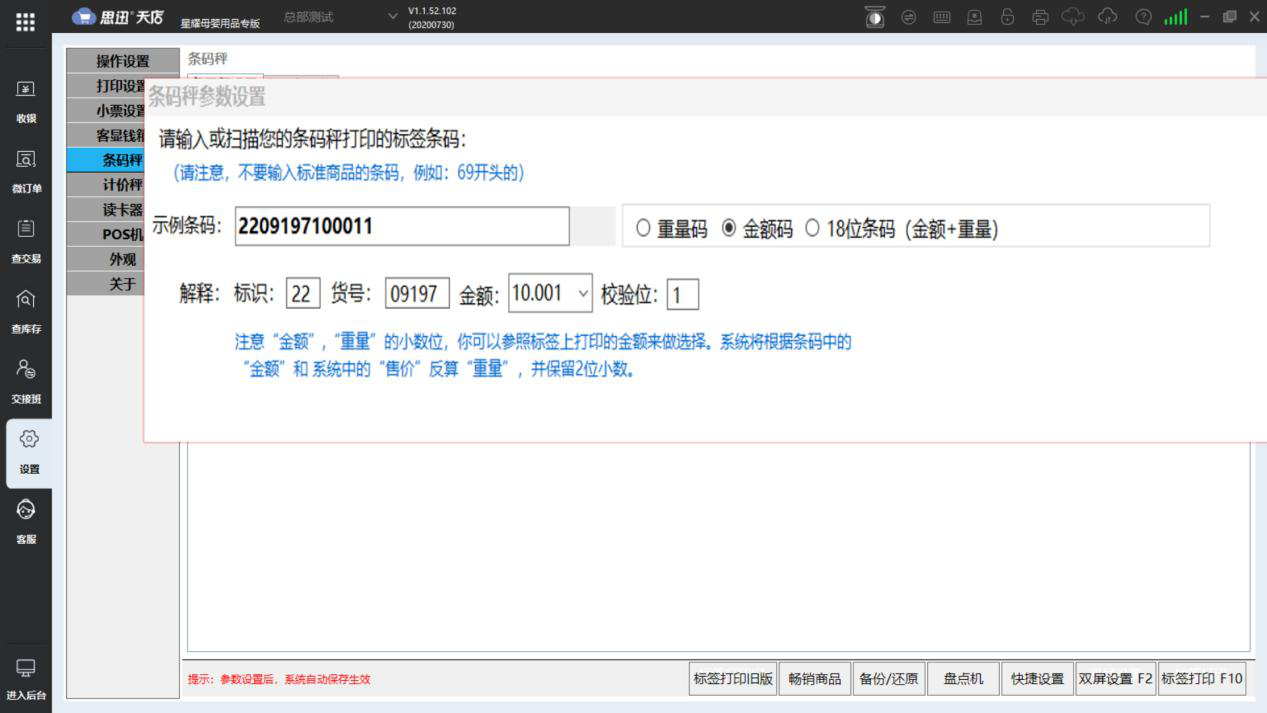Click the lock icon in the title bar
1267x713 pixels.
[x=1007, y=17]
